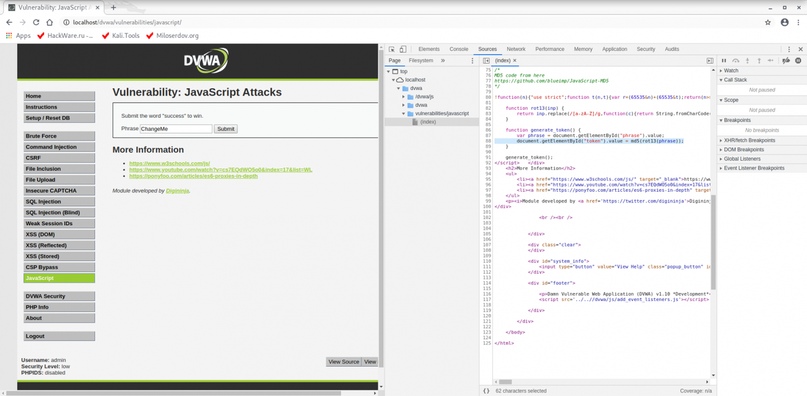This screenshot has height=396, width=807.
Task: Step into next function call
Action: [x=747, y=60]
